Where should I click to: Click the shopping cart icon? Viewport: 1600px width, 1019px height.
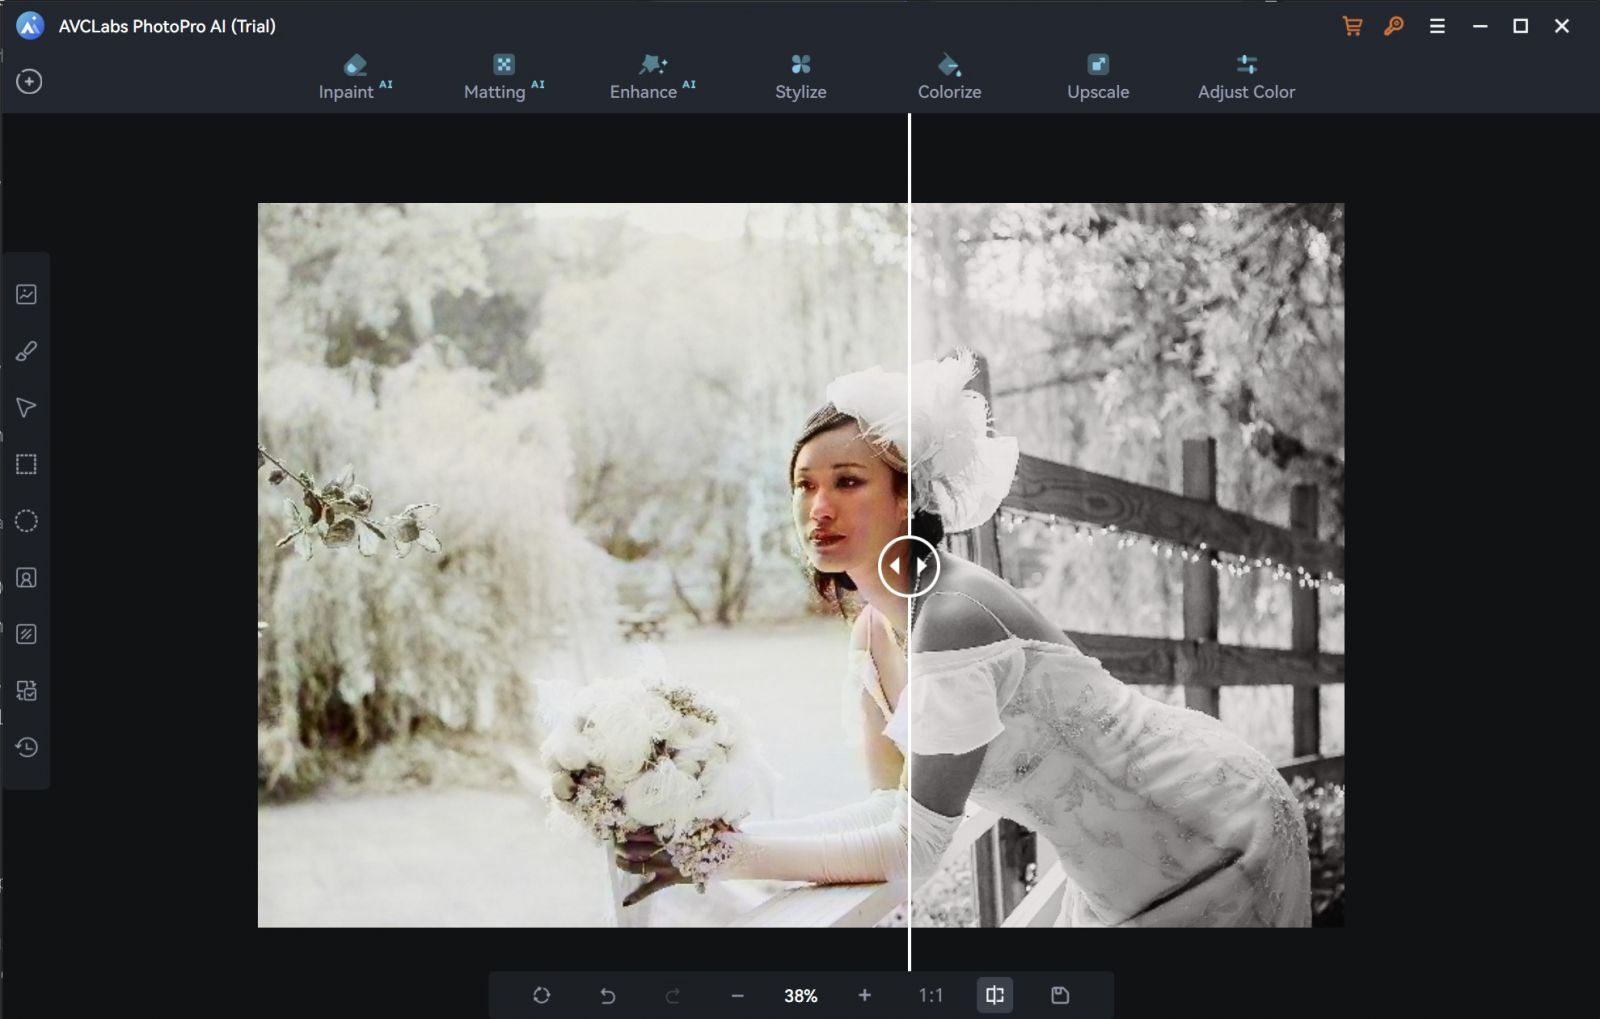click(1353, 25)
